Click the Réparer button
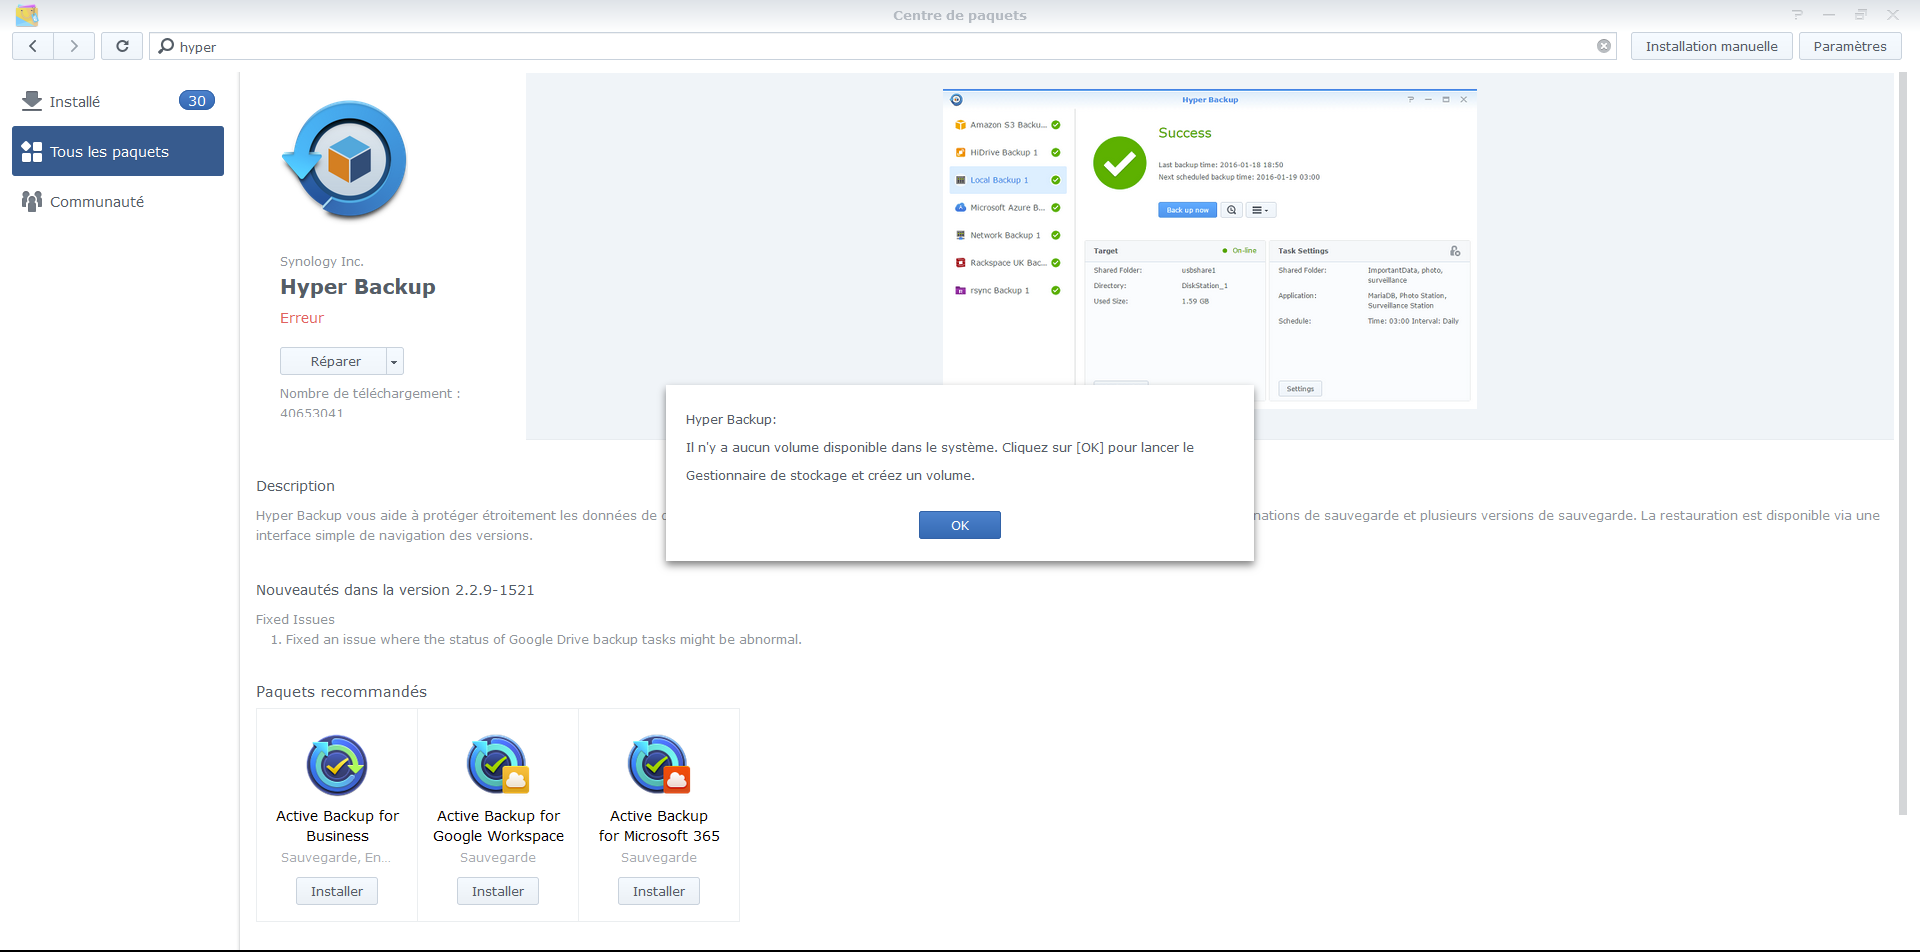The height and width of the screenshot is (952, 1920). pyautogui.click(x=334, y=361)
